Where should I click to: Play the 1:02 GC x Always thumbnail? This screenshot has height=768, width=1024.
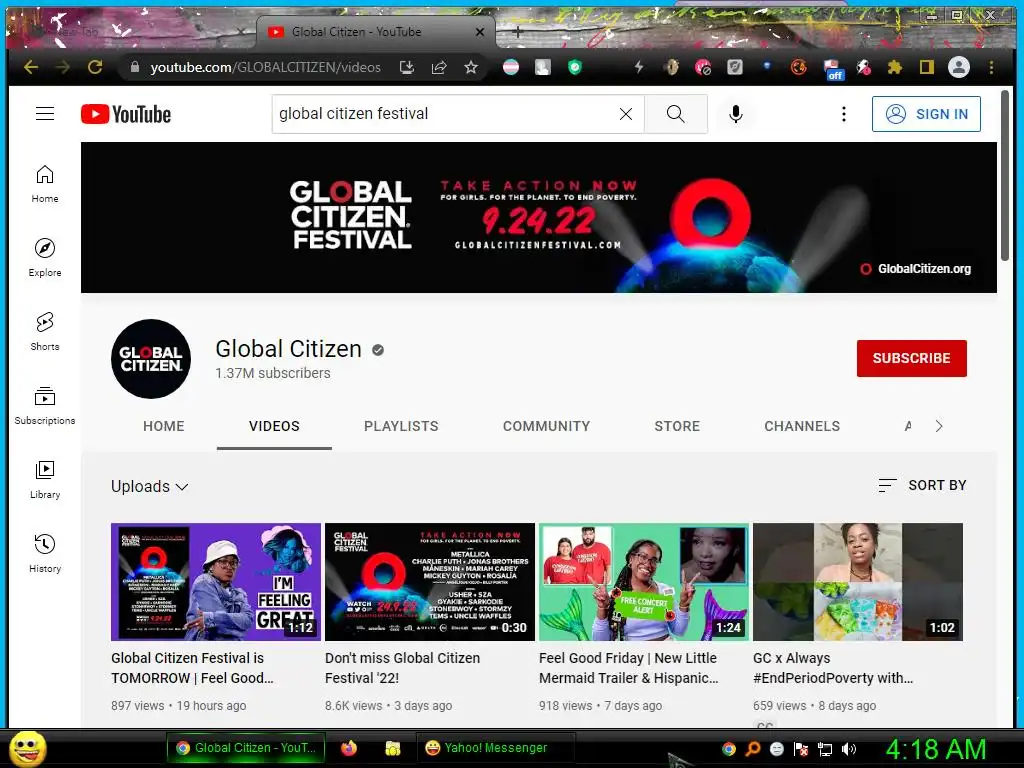857,581
